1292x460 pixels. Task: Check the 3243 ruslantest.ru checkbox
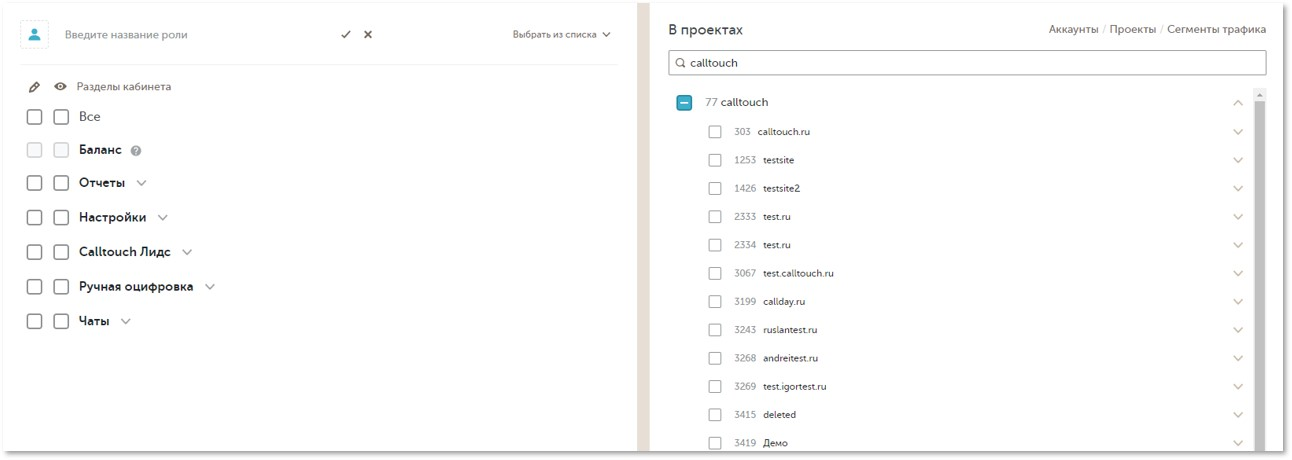click(x=715, y=329)
